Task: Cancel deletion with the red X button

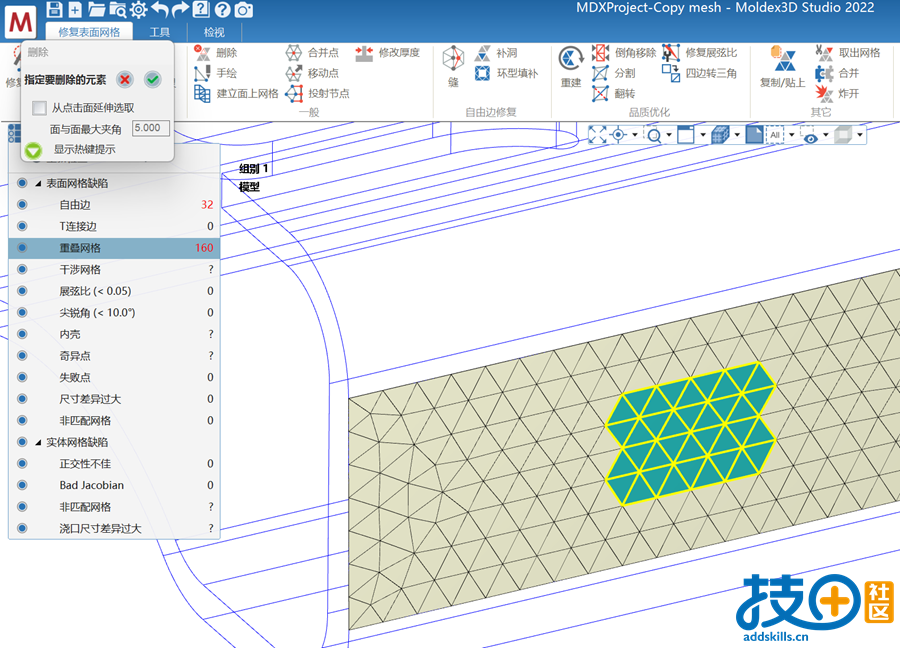Action: (x=125, y=79)
